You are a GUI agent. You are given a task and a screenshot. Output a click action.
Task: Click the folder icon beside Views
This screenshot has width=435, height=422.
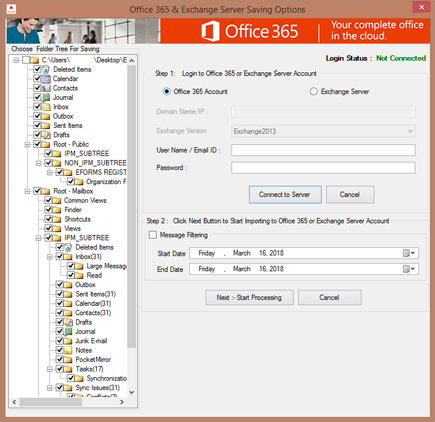pos(57,229)
